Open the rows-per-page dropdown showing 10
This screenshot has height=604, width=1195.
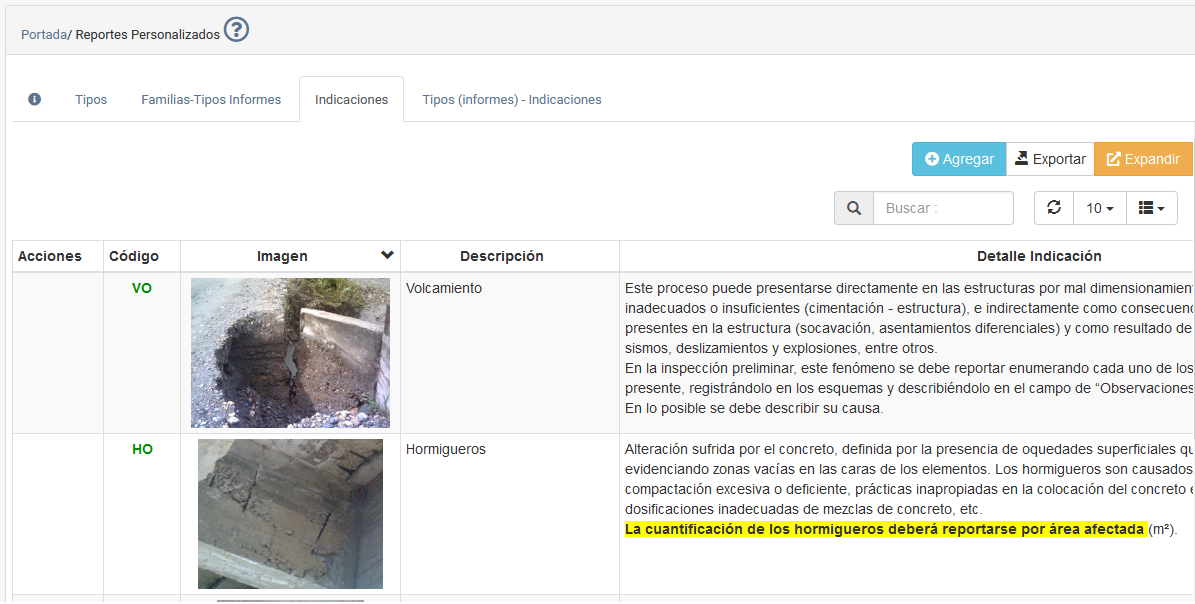[1100, 208]
